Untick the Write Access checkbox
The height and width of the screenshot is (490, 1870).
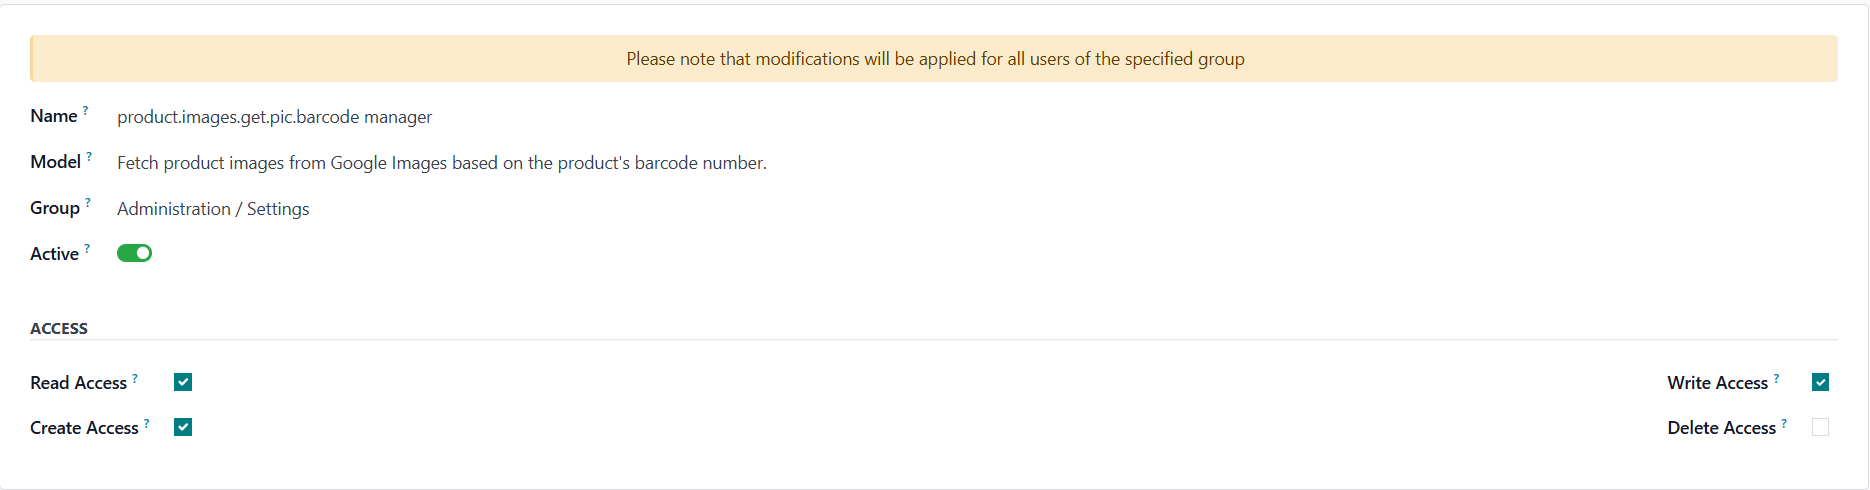pyautogui.click(x=1820, y=382)
